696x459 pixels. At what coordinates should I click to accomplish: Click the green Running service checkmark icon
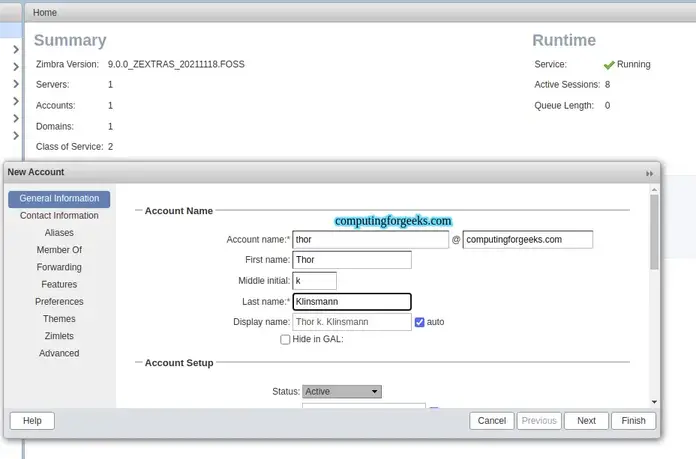[609, 65]
